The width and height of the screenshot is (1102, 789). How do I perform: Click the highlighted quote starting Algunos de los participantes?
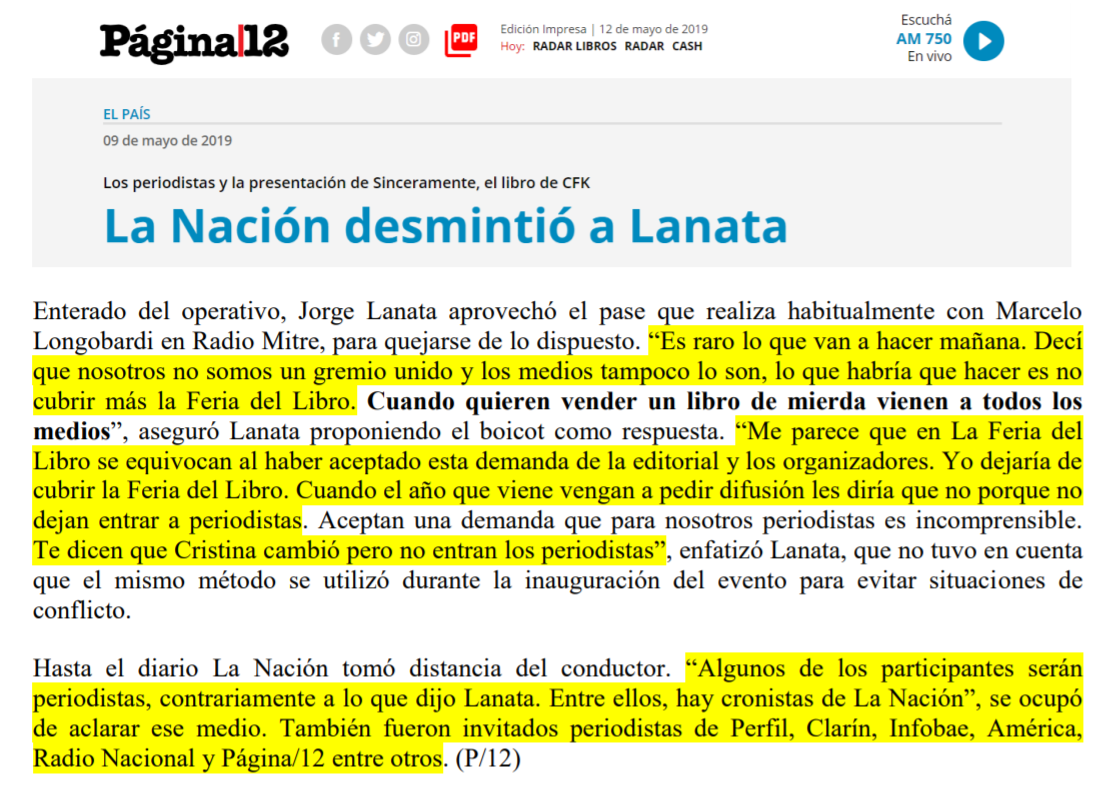(x=883, y=667)
